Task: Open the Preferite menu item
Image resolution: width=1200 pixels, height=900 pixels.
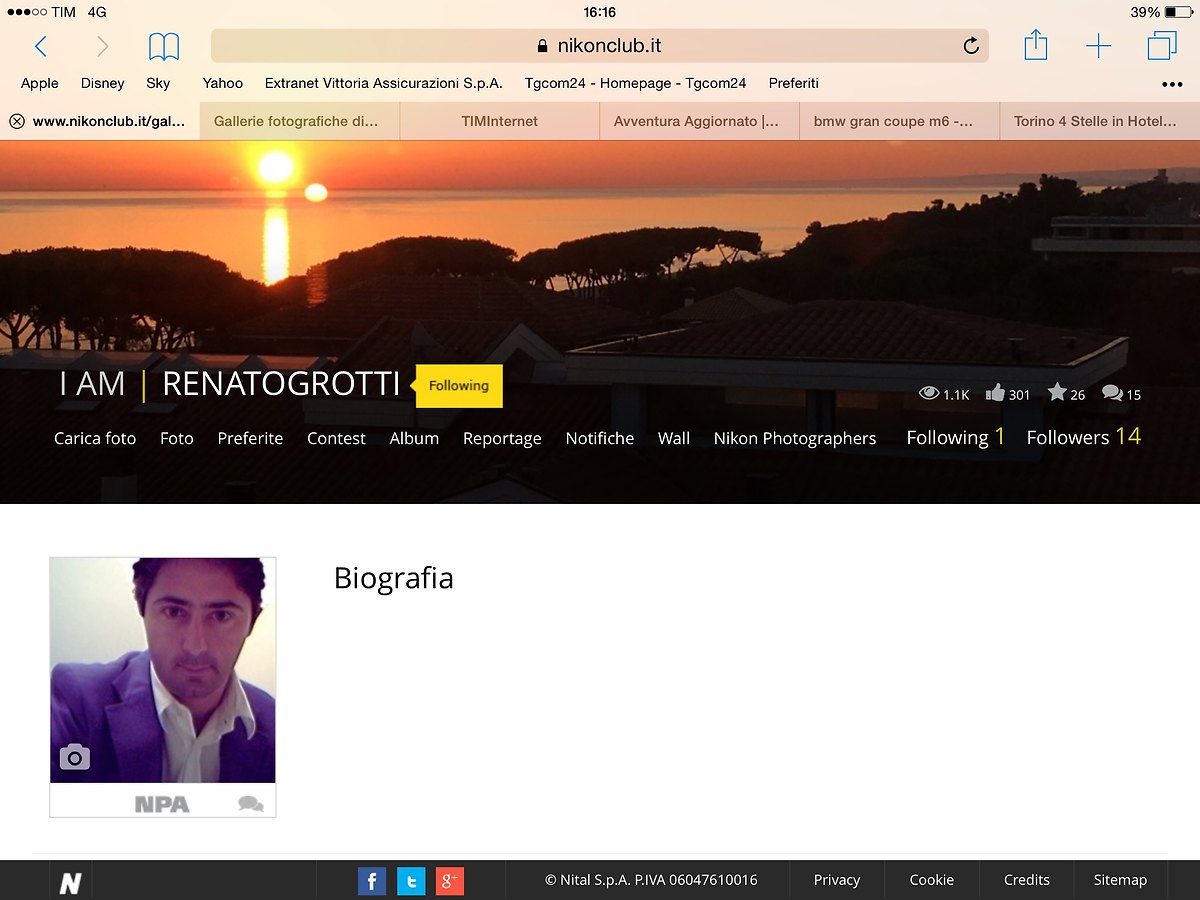Action: click(x=250, y=438)
